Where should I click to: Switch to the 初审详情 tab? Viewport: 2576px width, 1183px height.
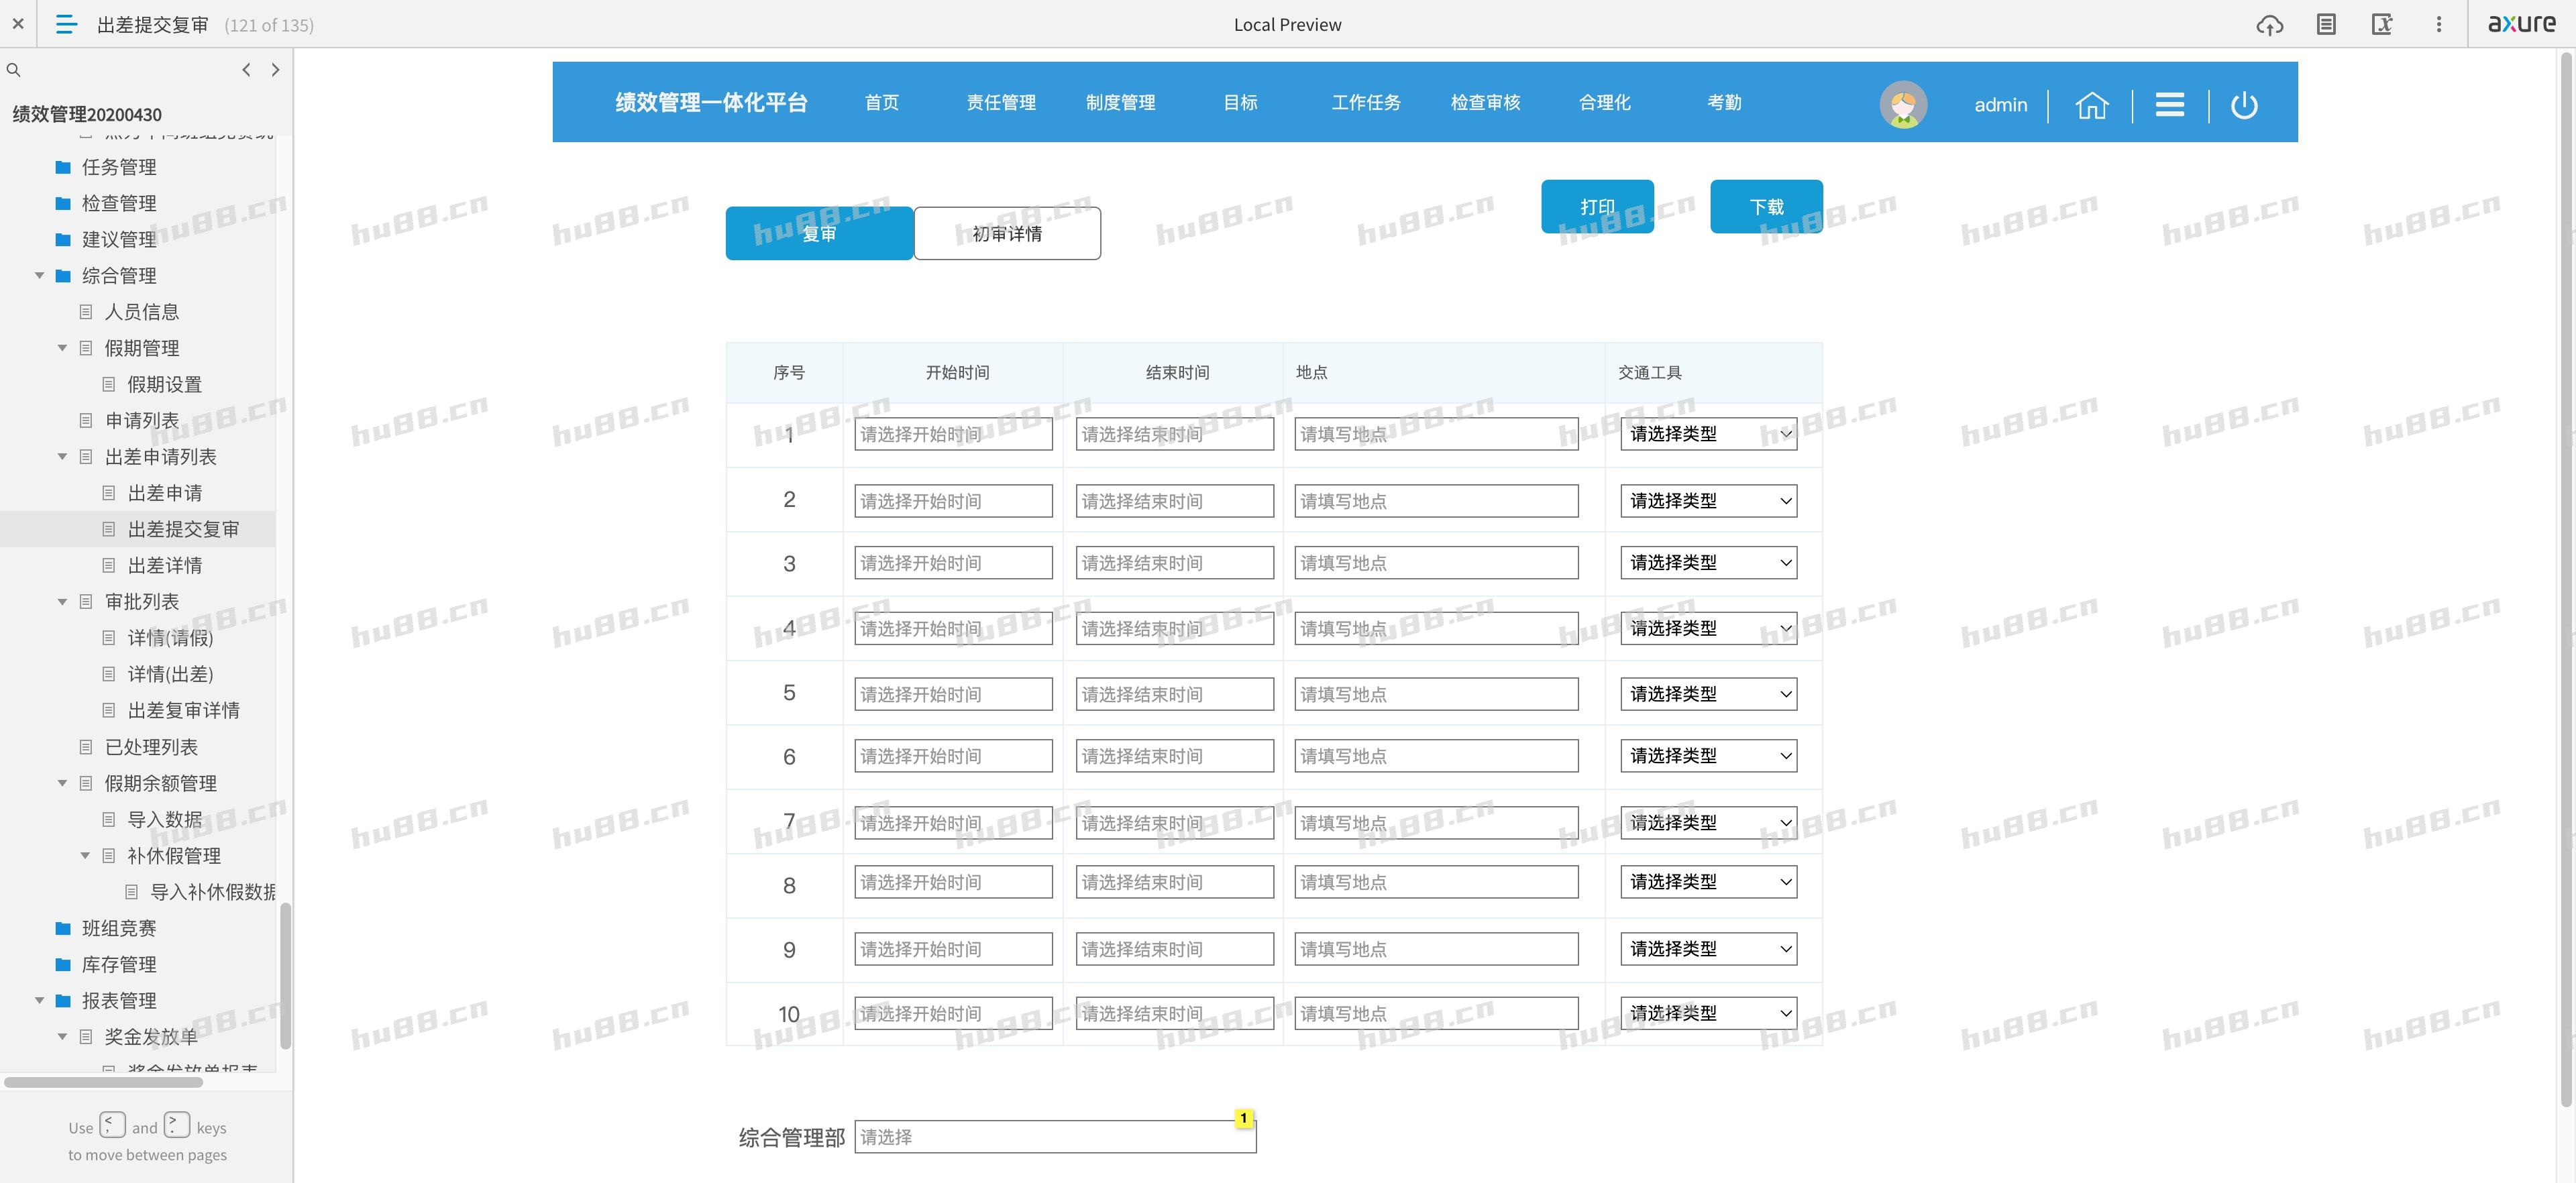point(1006,233)
